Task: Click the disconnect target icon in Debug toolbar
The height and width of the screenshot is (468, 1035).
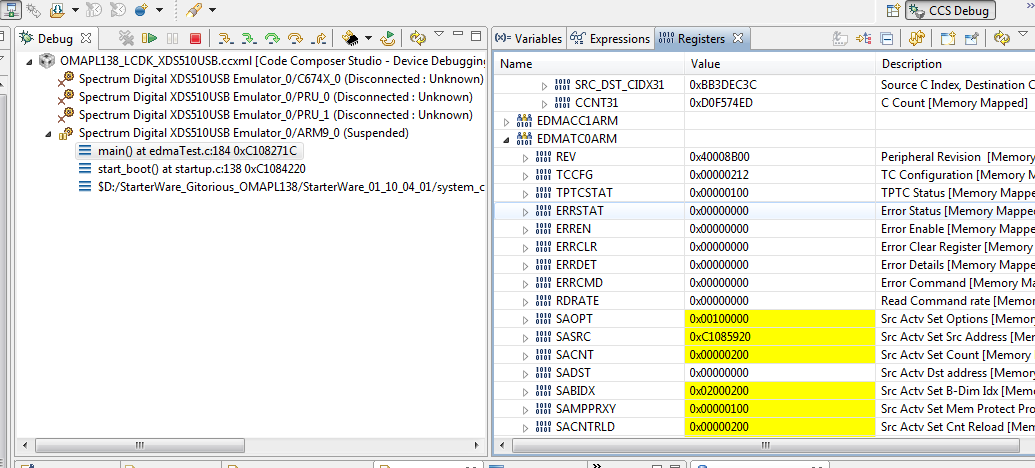Action: click(127, 39)
